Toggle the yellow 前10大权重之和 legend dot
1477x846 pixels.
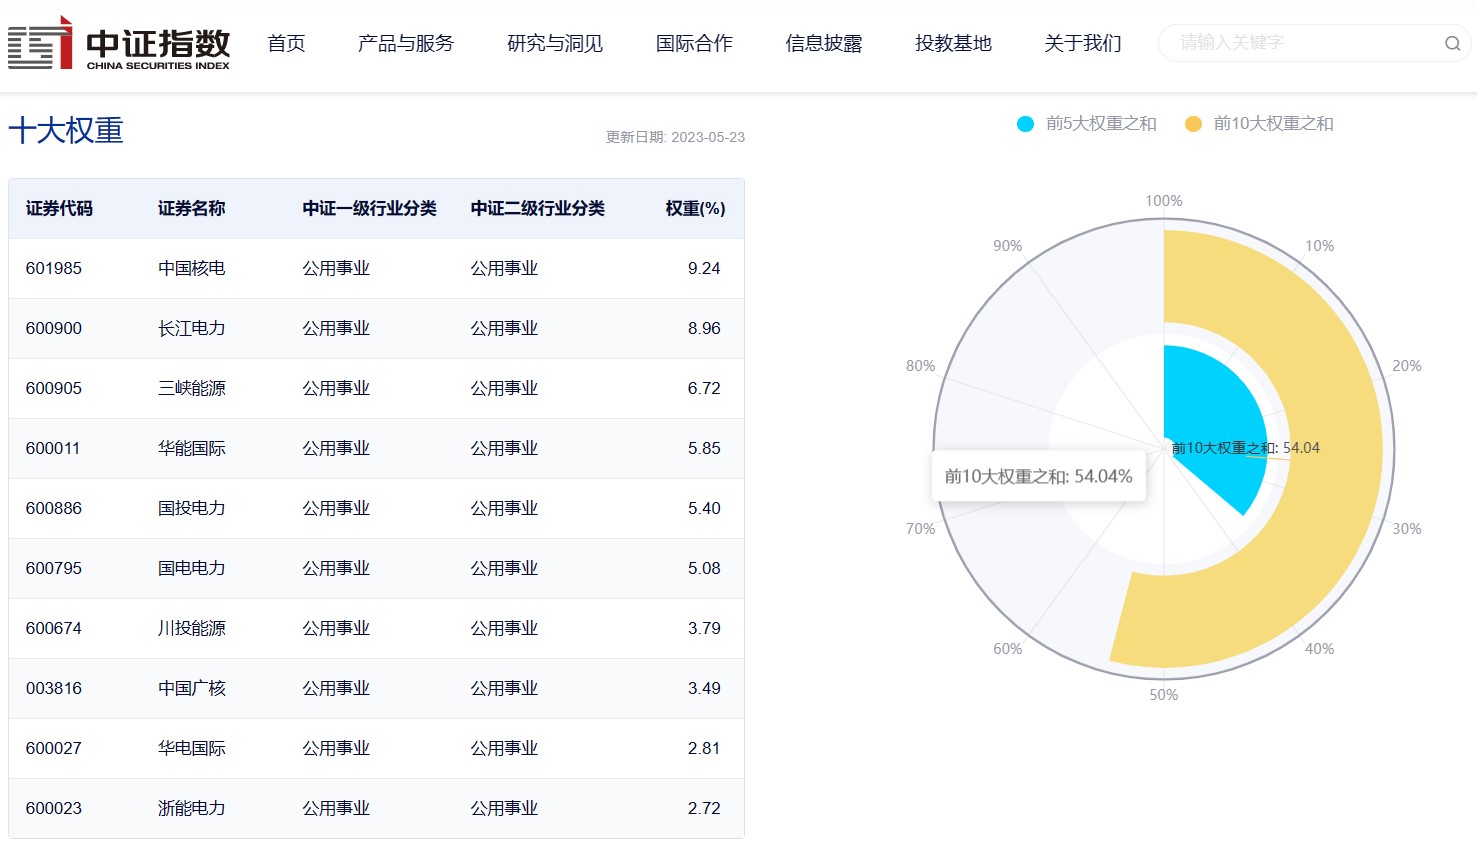pos(1193,124)
